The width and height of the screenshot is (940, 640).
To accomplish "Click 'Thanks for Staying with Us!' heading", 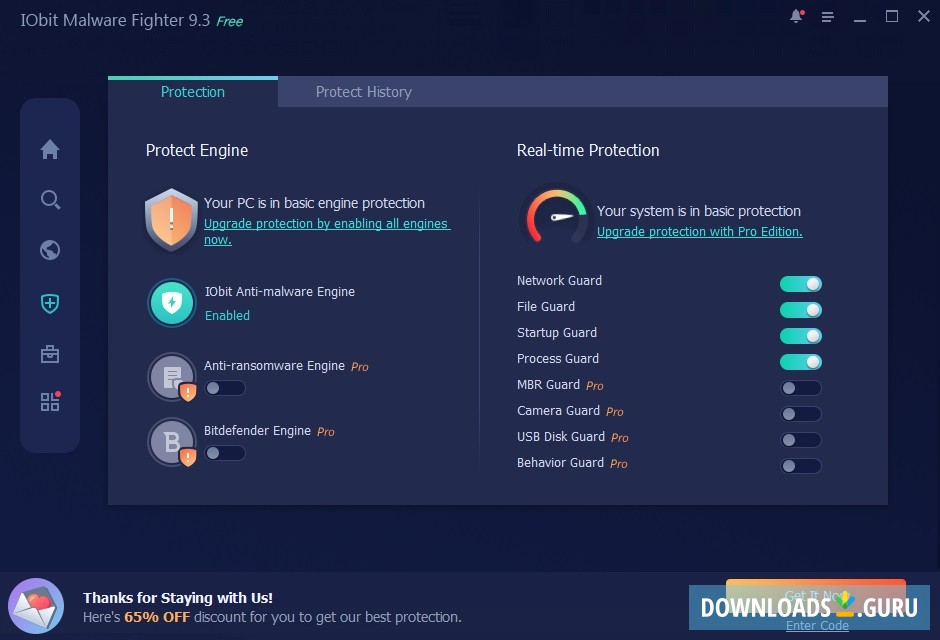I will tap(178, 598).
